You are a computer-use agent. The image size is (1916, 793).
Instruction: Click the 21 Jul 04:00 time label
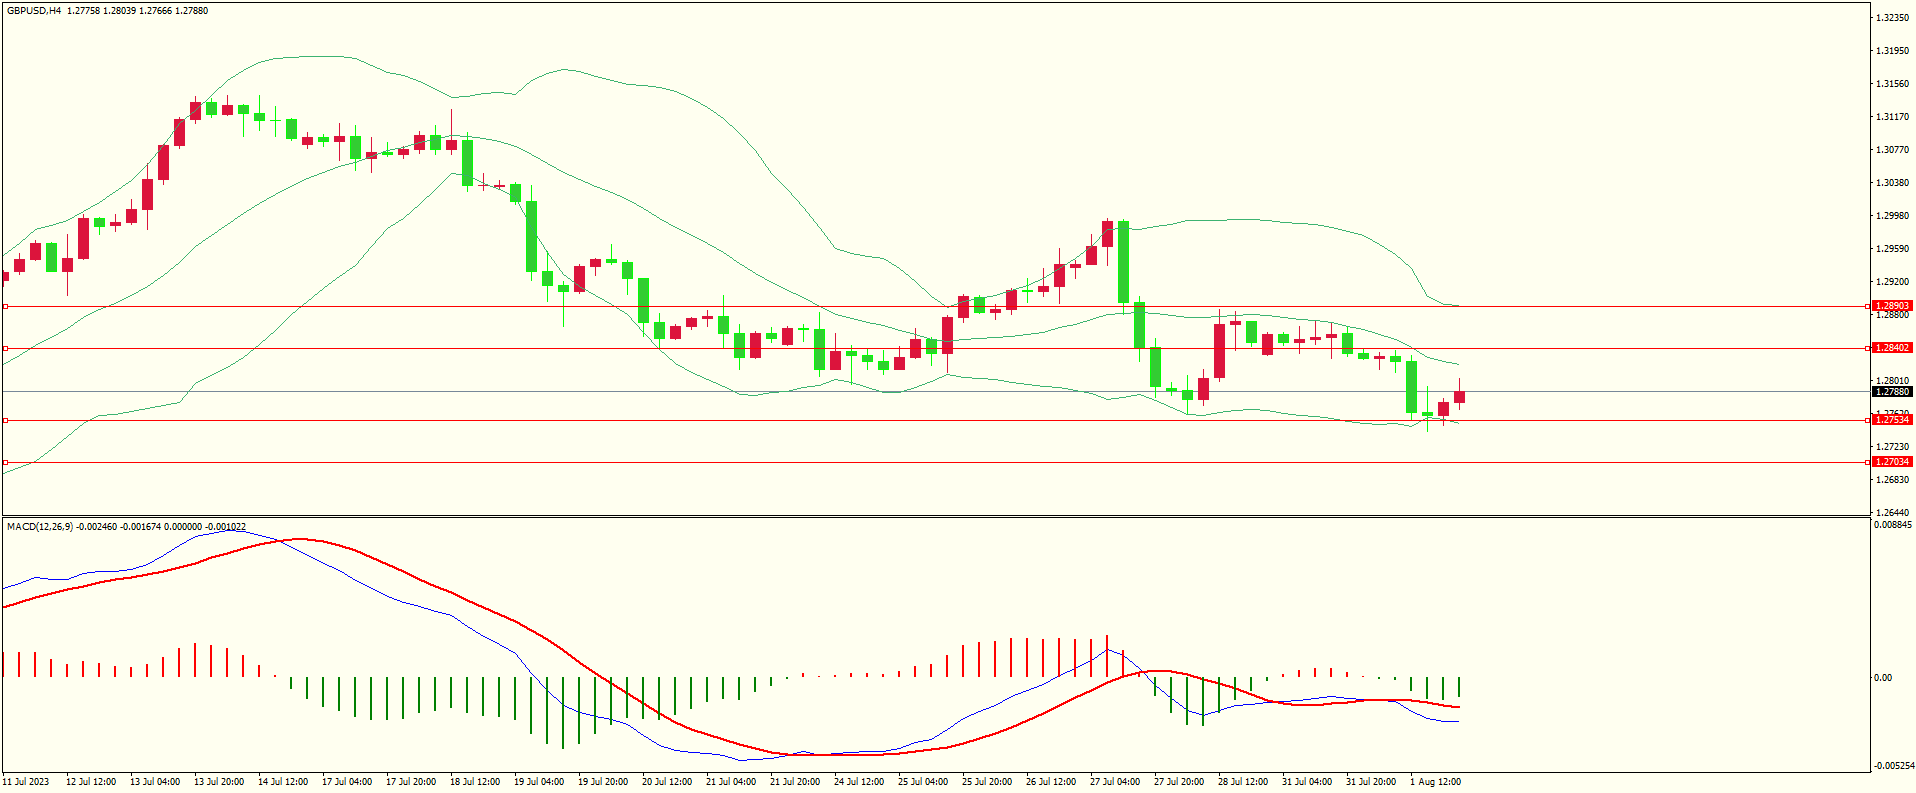pyautogui.click(x=731, y=782)
